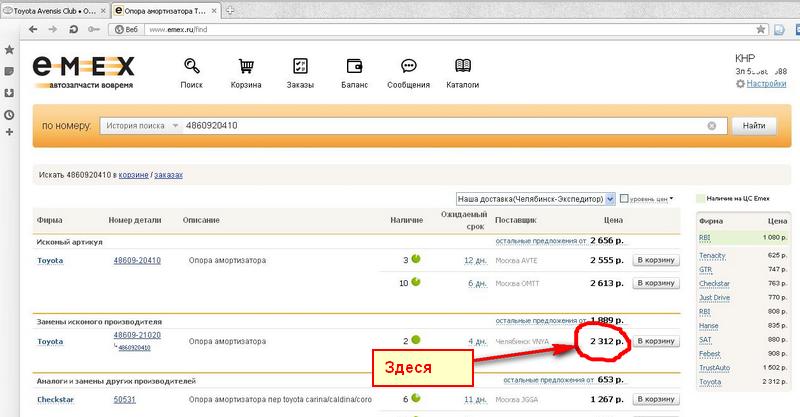Clear the part number search field
Viewport: 800px width, 417px height.
click(711, 126)
